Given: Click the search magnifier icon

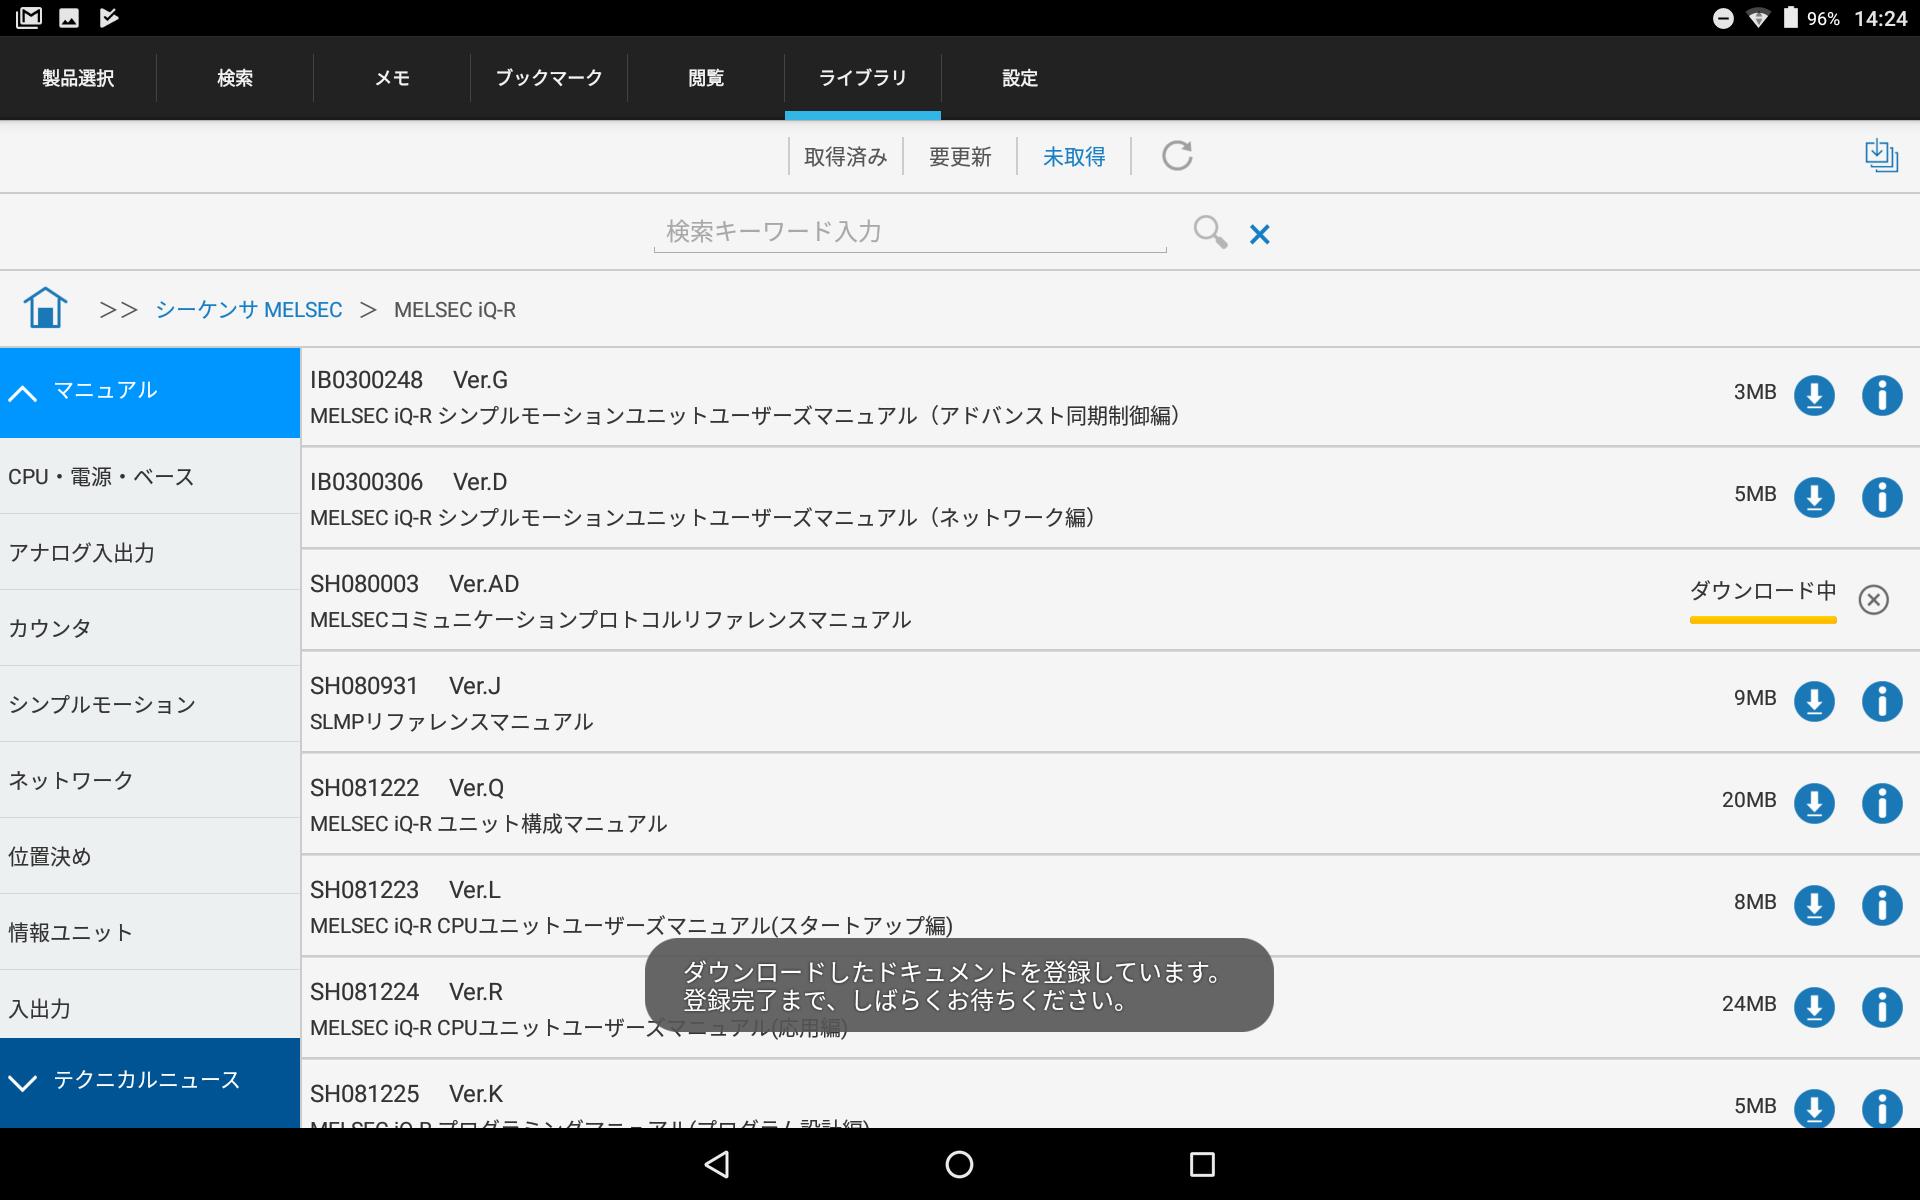Looking at the screenshot, I should coord(1210,232).
